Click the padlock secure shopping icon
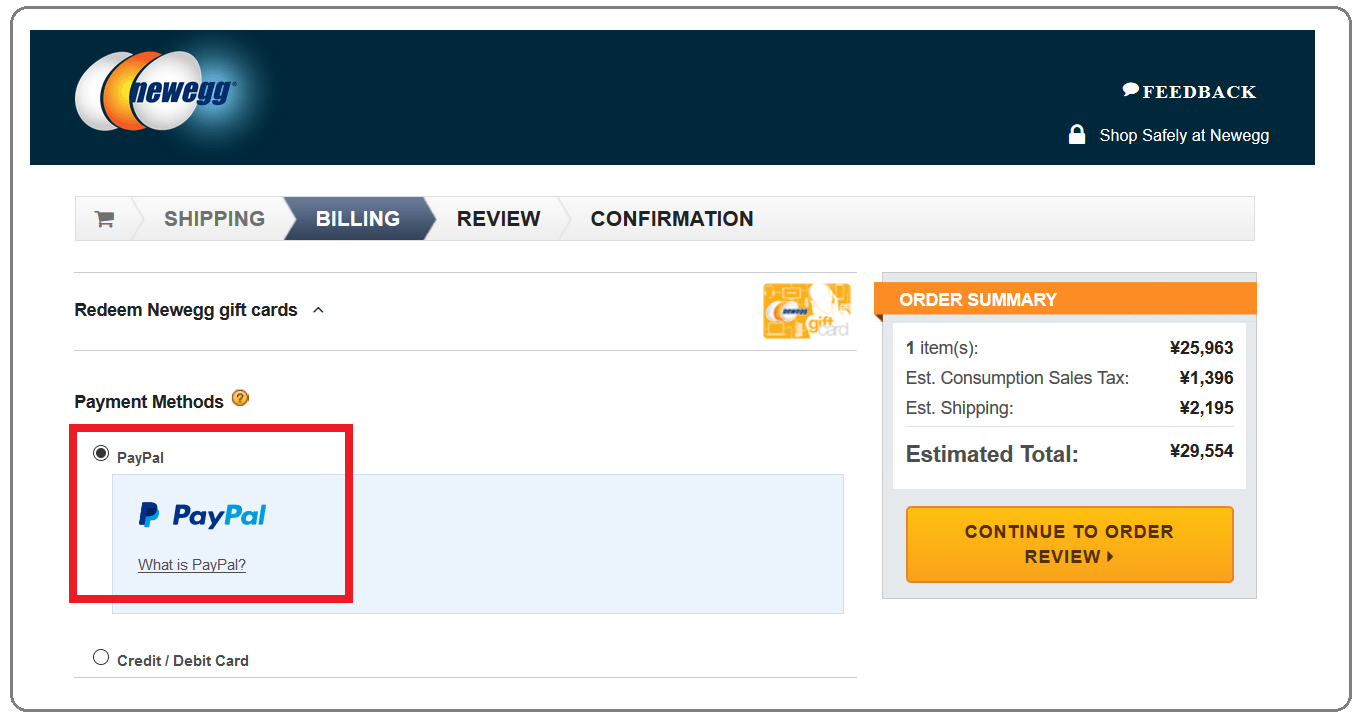Image resolution: width=1358 pixels, height=720 pixels. click(x=1077, y=134)
